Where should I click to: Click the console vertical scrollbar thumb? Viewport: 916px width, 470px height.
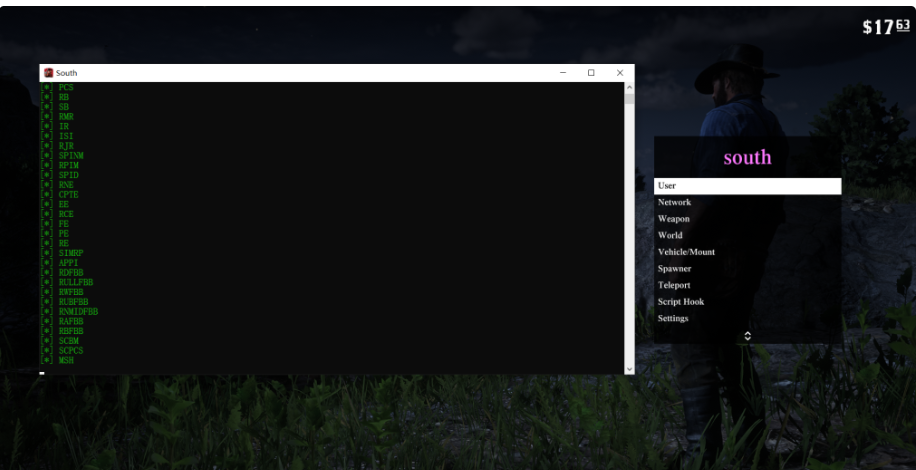[629, 99]
